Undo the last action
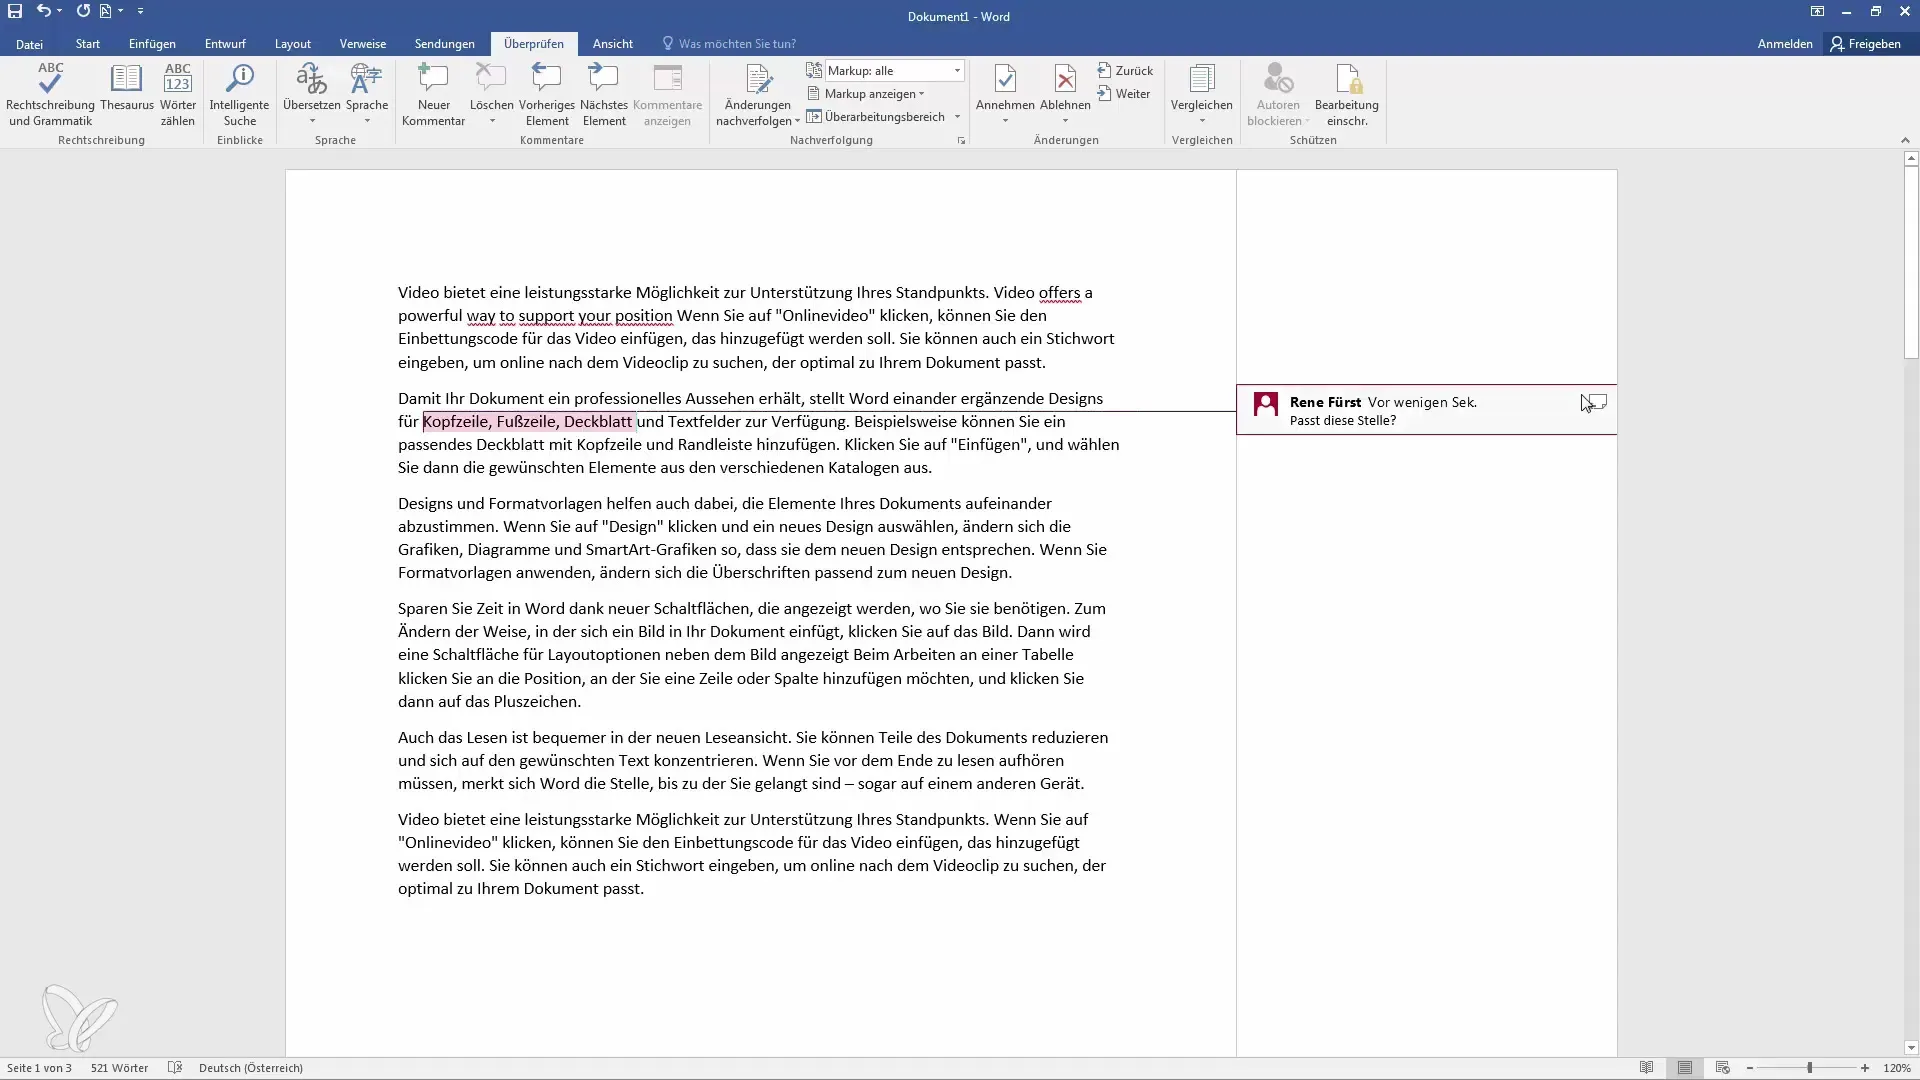1920x1080 pixels. point(43,11)
